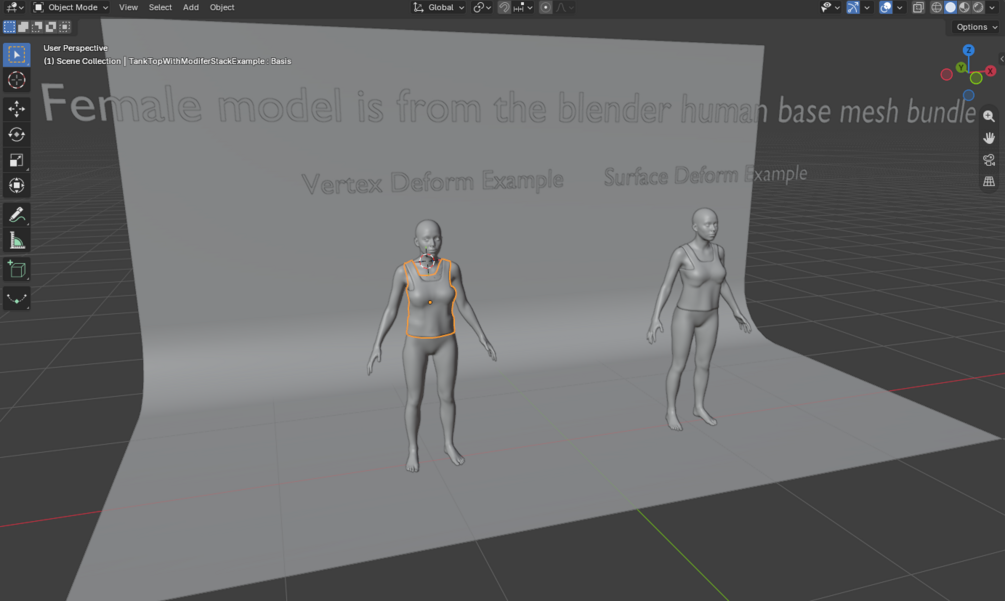The image size is (1005, 601).
Task: Switch between perspective and orthographic grid icon
Action: (x=989, y=182)
